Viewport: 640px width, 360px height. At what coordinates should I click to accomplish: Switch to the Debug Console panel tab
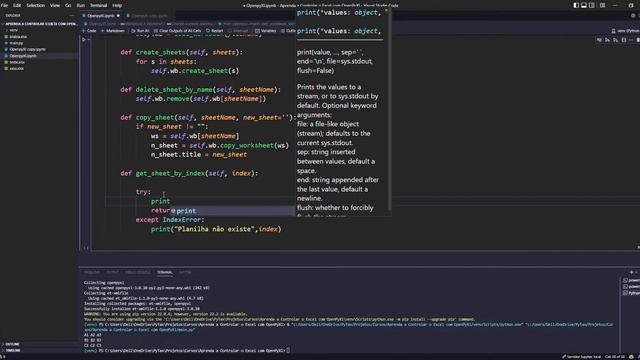(138, 272)
